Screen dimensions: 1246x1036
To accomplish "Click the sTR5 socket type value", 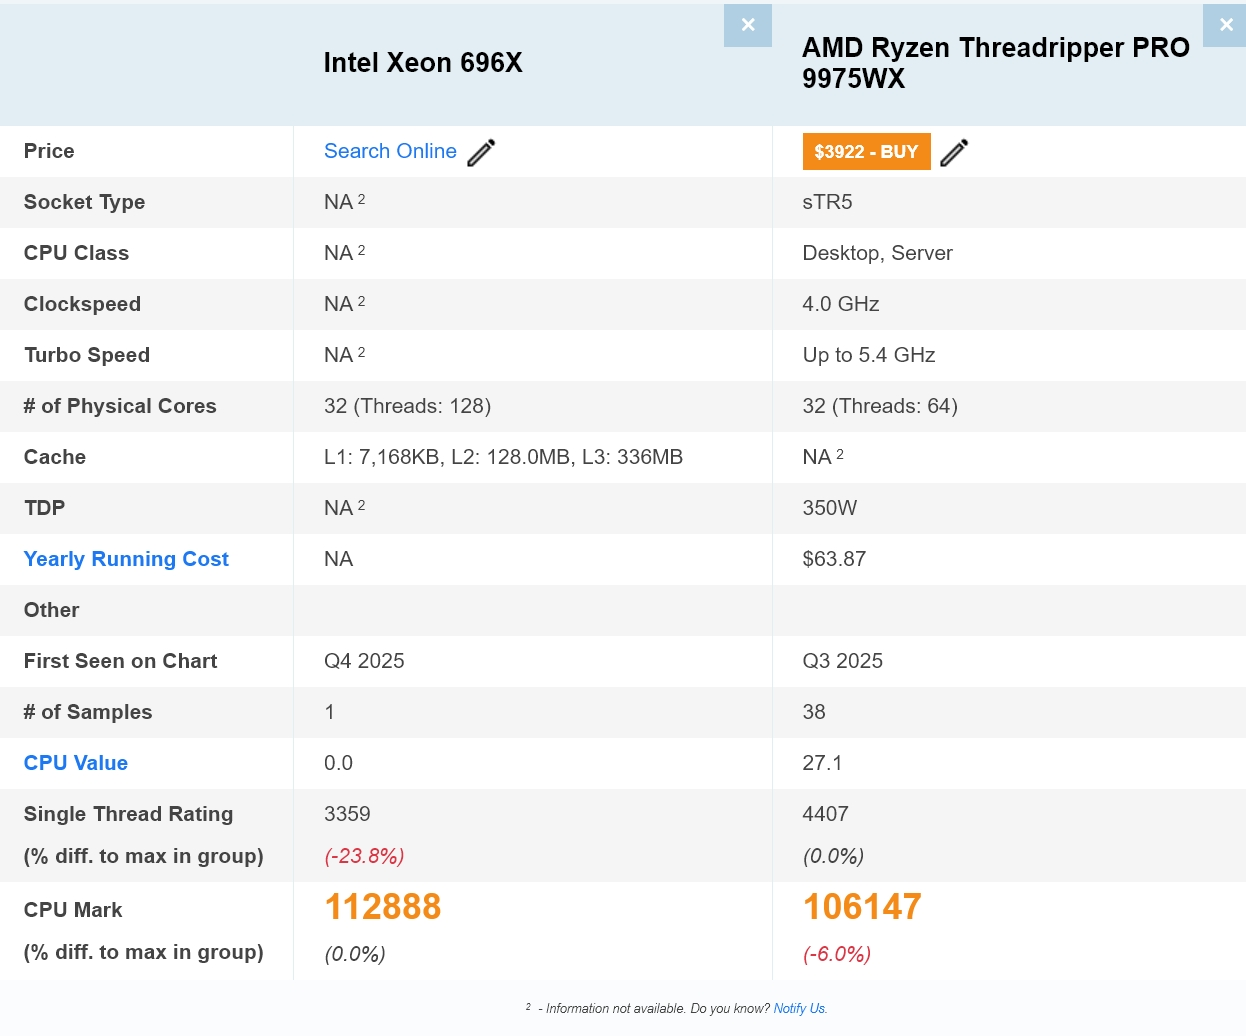I will pyautogui.click(x=828, y=202).
